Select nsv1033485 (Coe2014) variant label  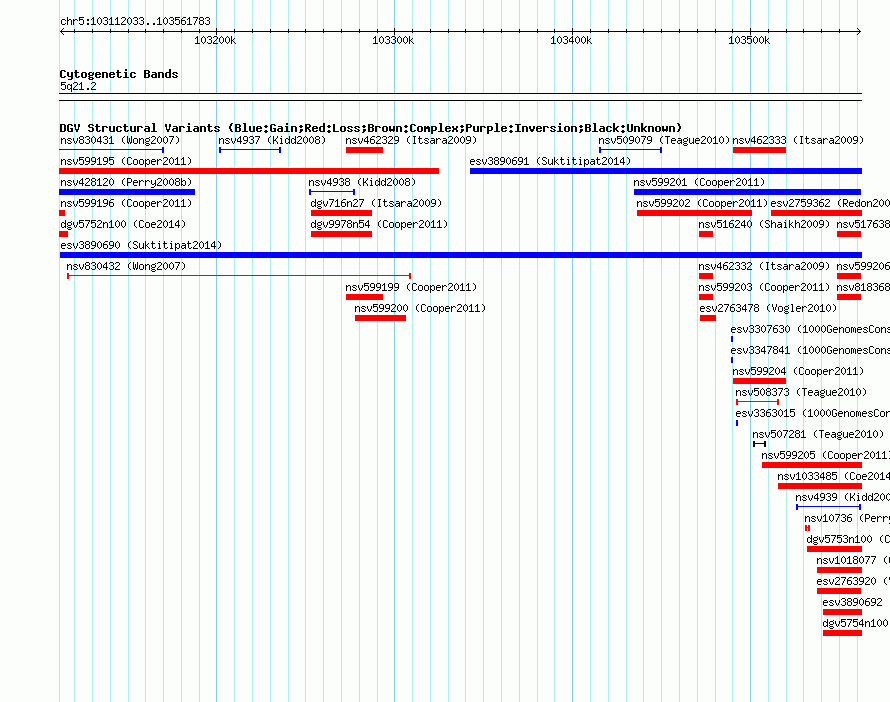[x=833, y=476]
